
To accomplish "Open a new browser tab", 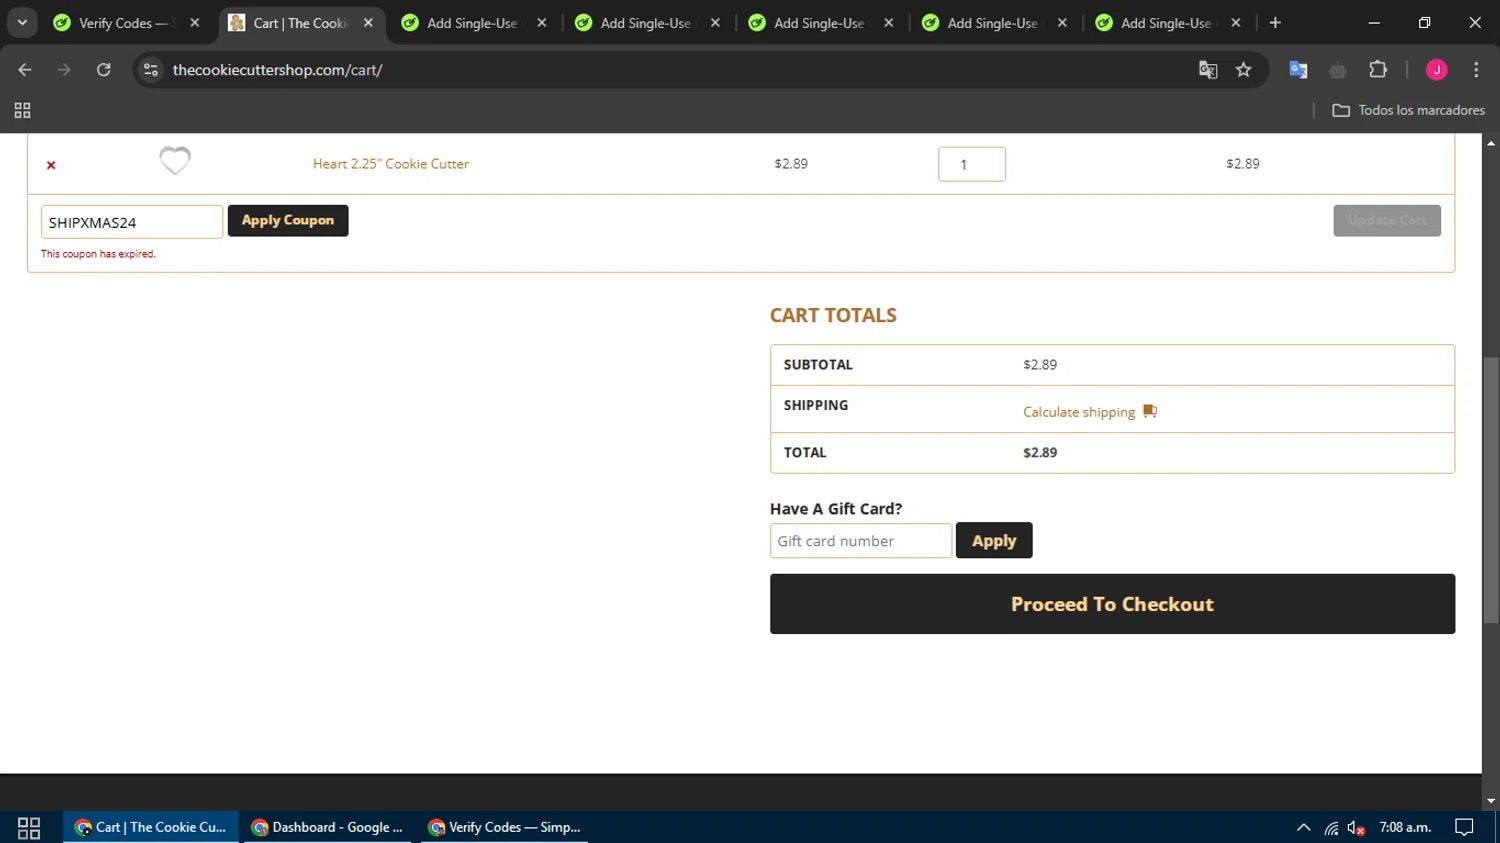I will point(1275,23).
